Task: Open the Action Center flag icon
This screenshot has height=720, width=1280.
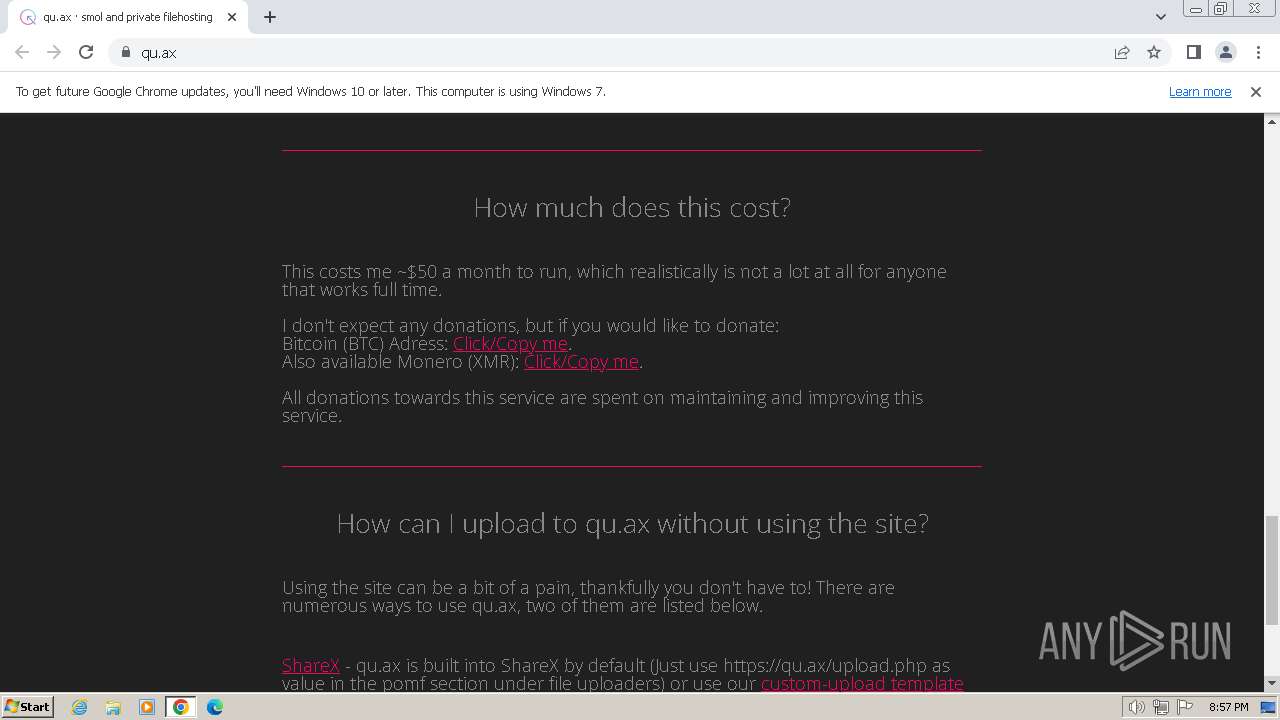Action: 1184,707
